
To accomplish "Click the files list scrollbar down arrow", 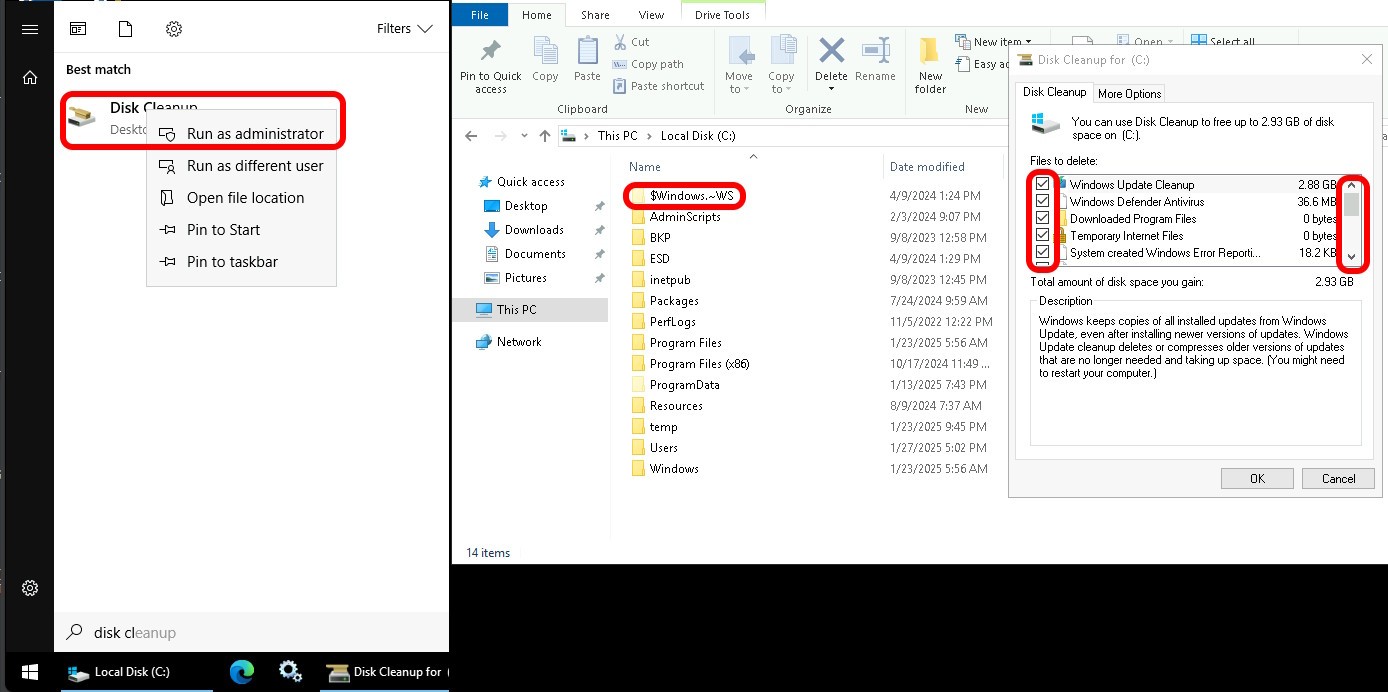I will coord(1352,256).
